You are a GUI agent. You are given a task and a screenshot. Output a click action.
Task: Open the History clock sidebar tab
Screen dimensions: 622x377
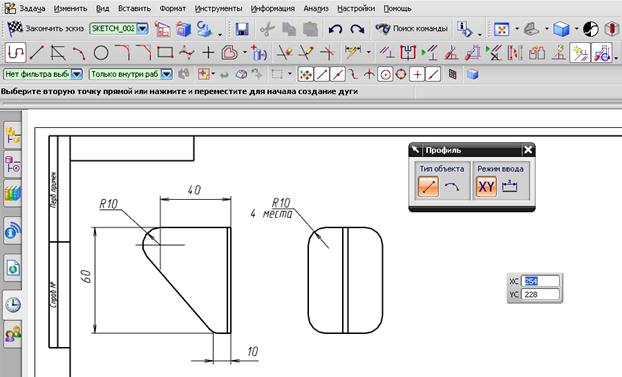click(x=12, y=305)
